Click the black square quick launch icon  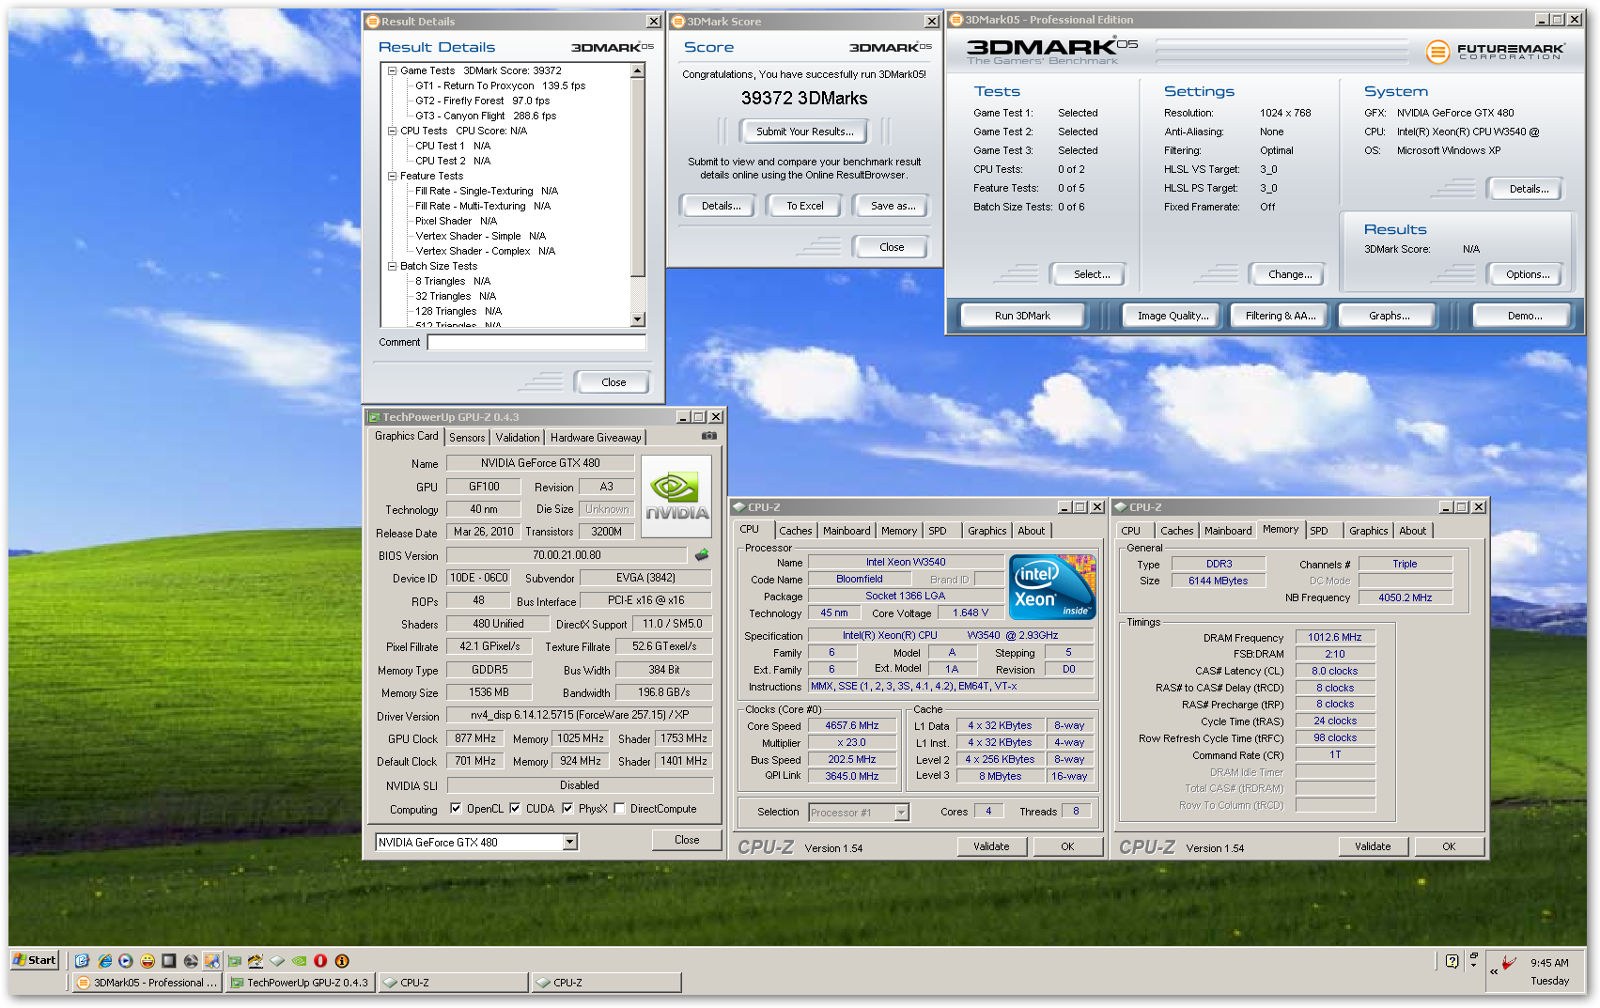pyautogui.click(x=169, y=961)
